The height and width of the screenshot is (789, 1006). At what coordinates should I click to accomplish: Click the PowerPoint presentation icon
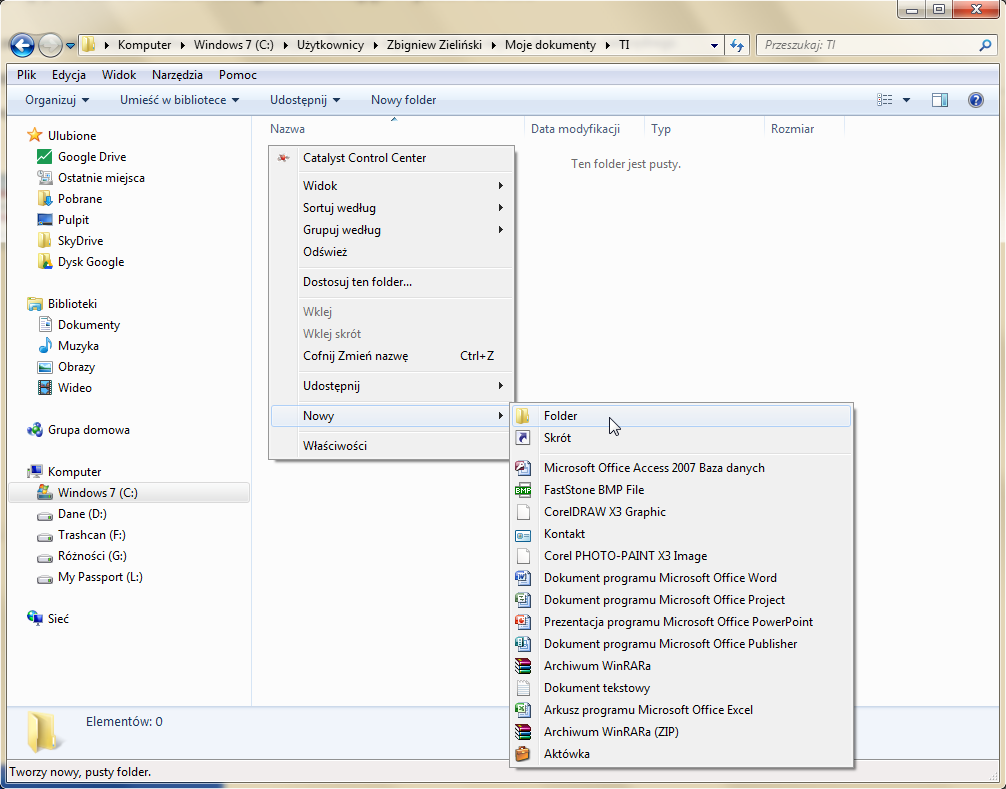click(523, 622)
